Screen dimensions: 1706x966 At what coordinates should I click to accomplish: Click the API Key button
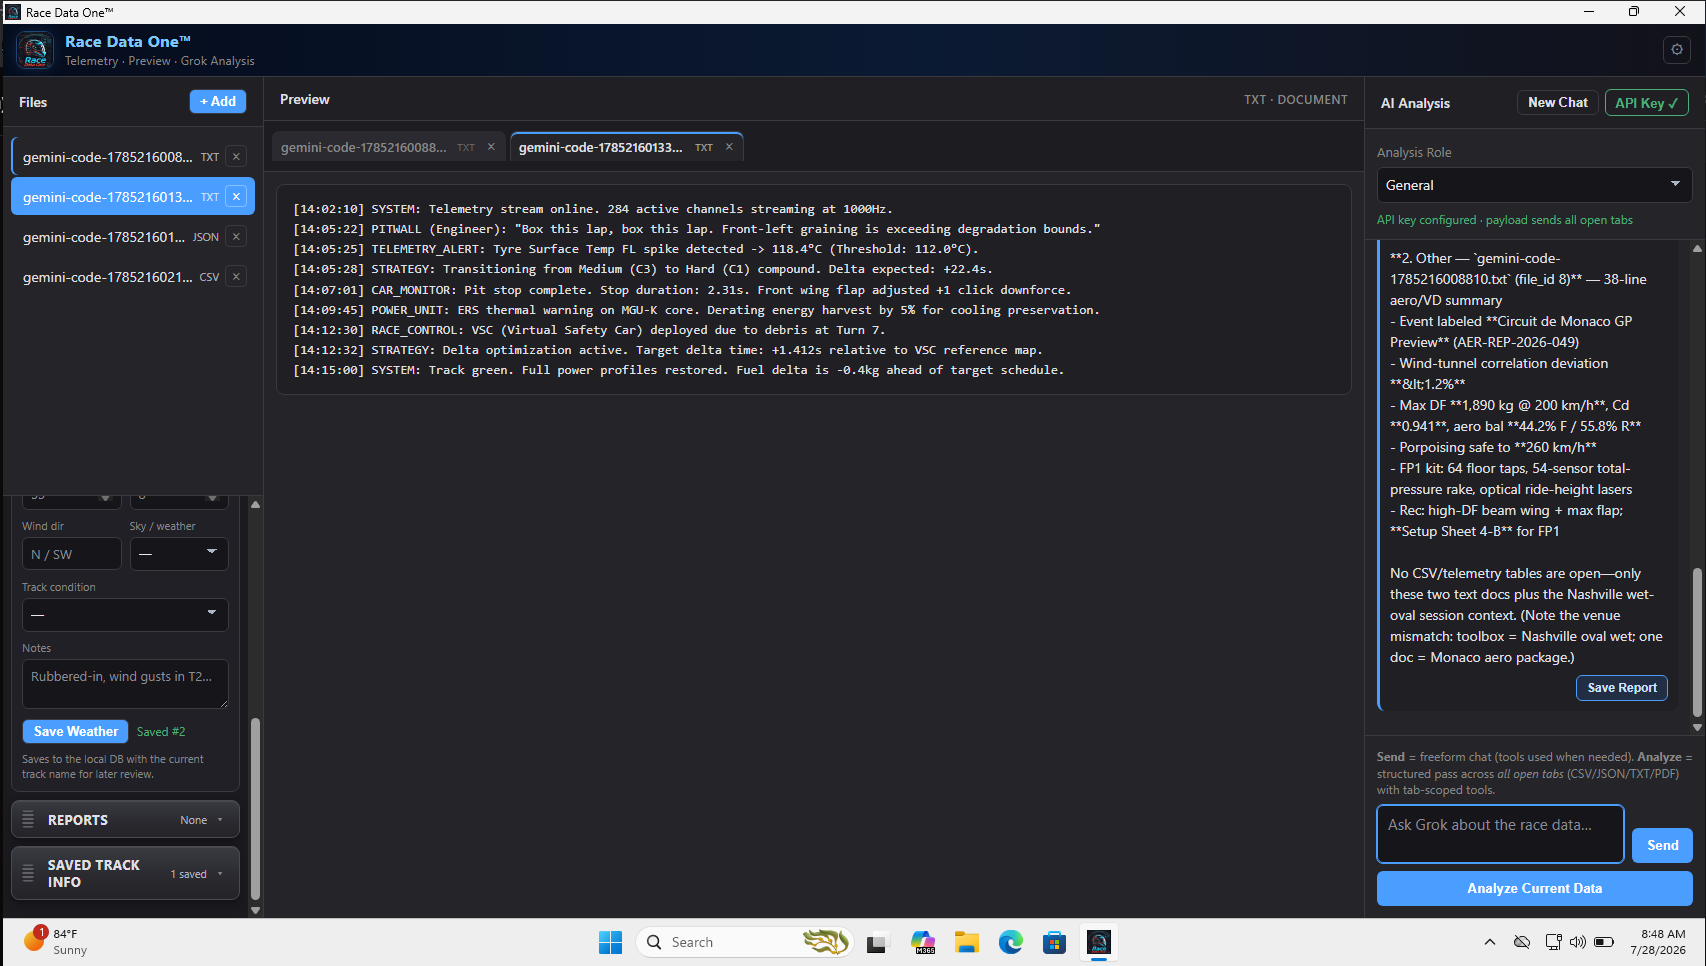pyautogui.click(x=1646, y=102)
